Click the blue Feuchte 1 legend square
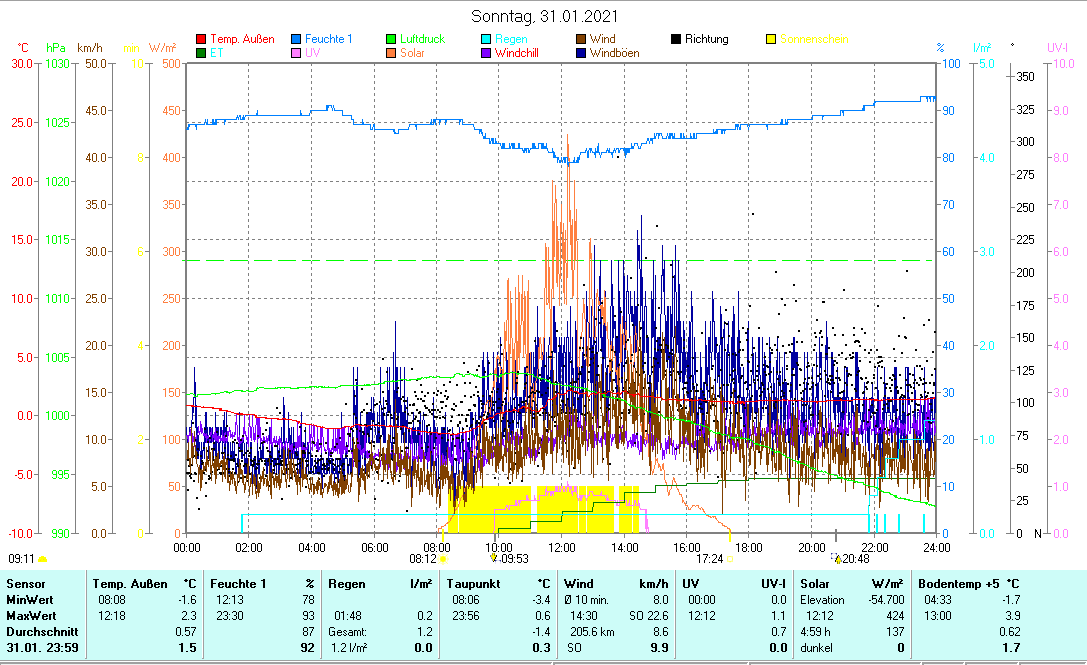Viewport: 1087px width, 665px height. (296, 40)
